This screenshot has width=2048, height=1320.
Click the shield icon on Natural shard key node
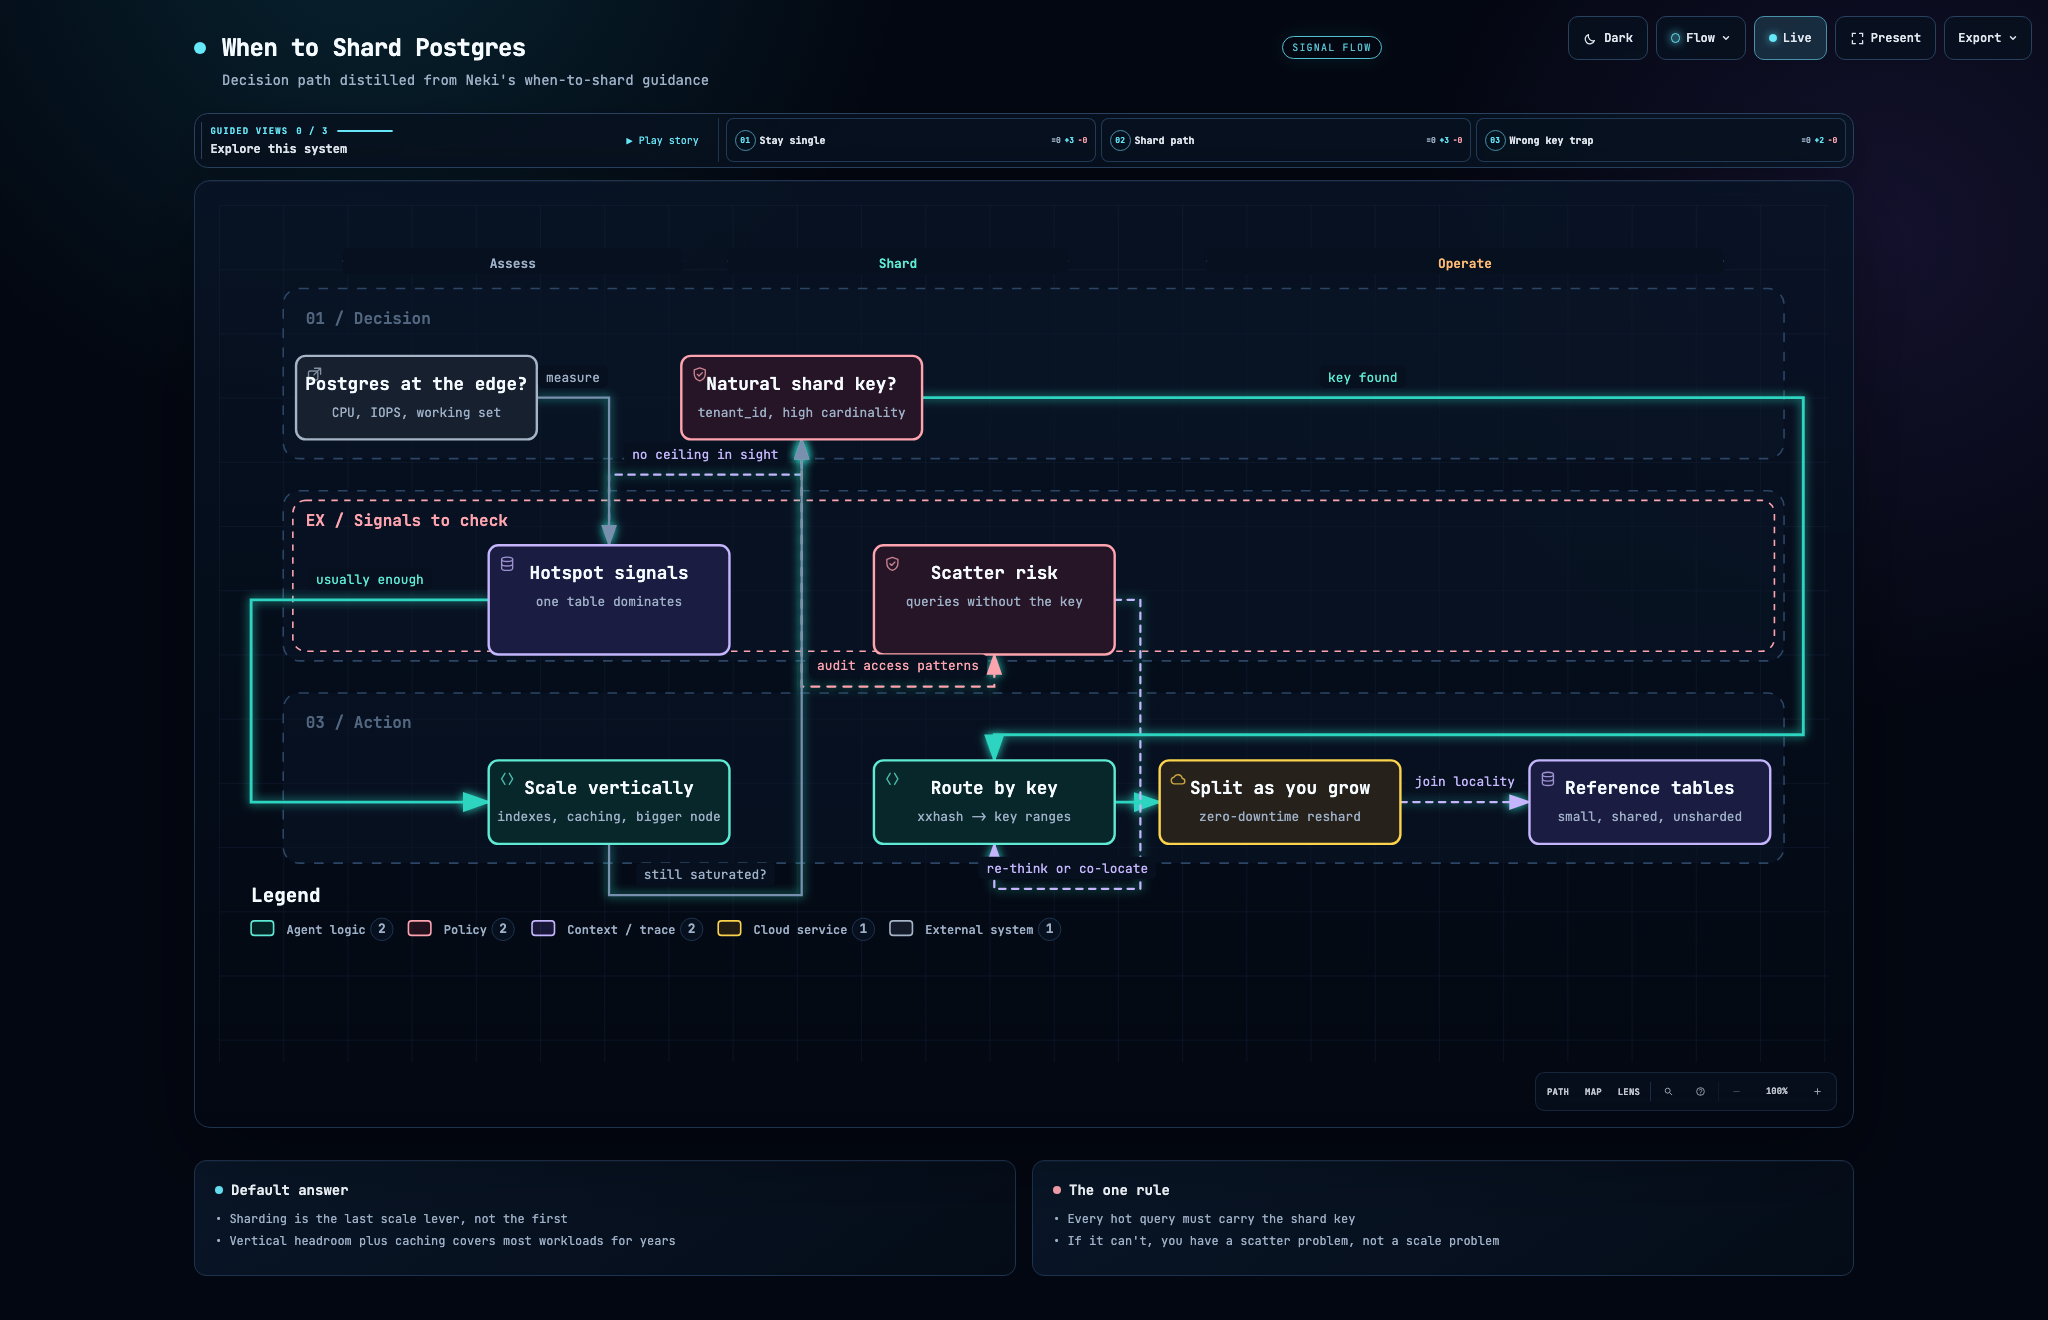click(699, 374)
